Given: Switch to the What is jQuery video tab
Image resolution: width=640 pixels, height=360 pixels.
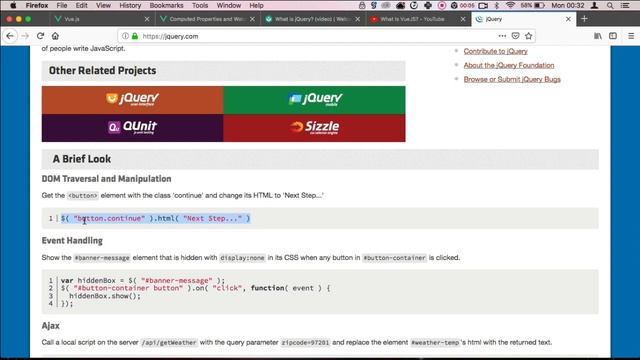Looking at the screenshot, I should [313, 19].
